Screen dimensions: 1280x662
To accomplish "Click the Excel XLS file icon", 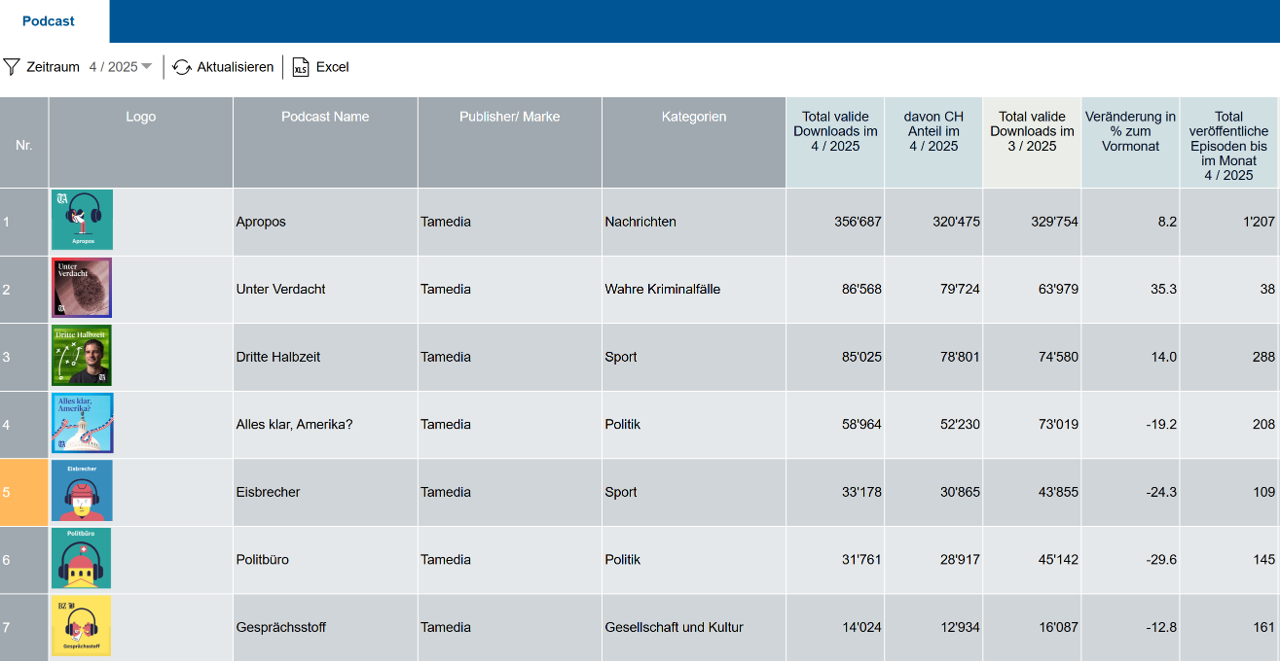I will coord(300,67).
